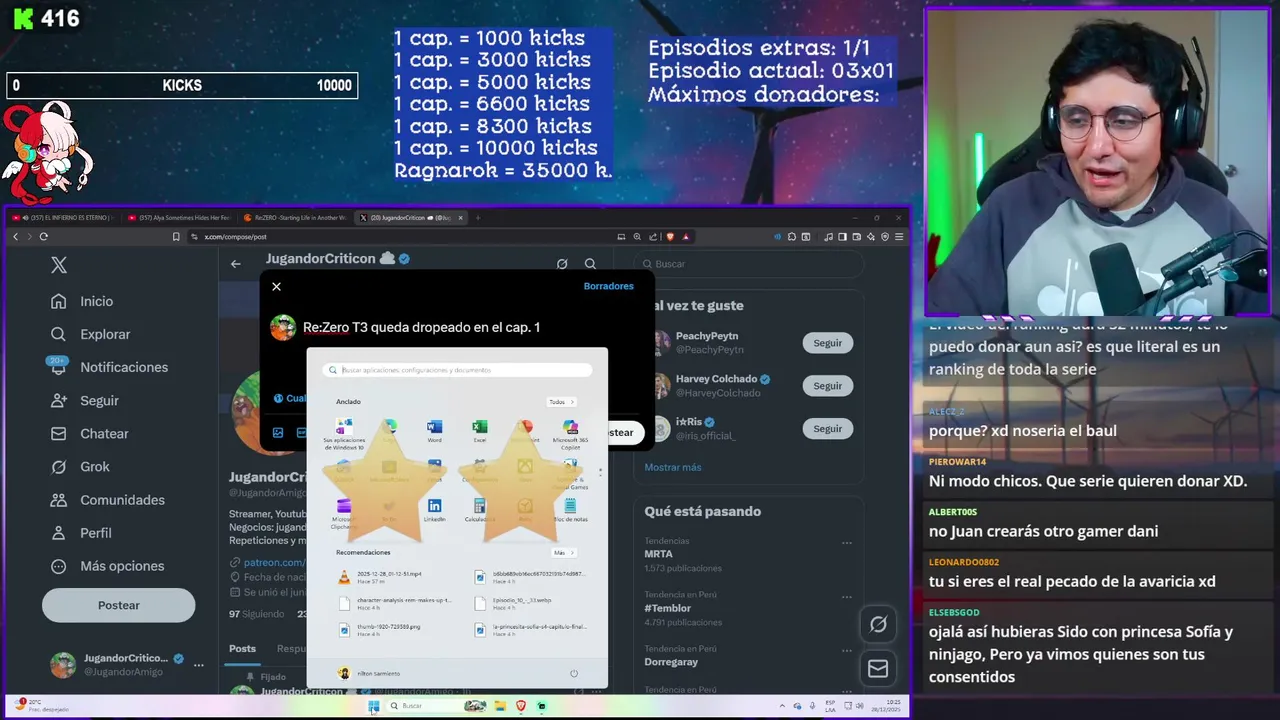Image resolution: width=1280 pixels, height=720 pixels.
Task: Open Bloc de notas in Start menu
Action: [x=570, y=510]
